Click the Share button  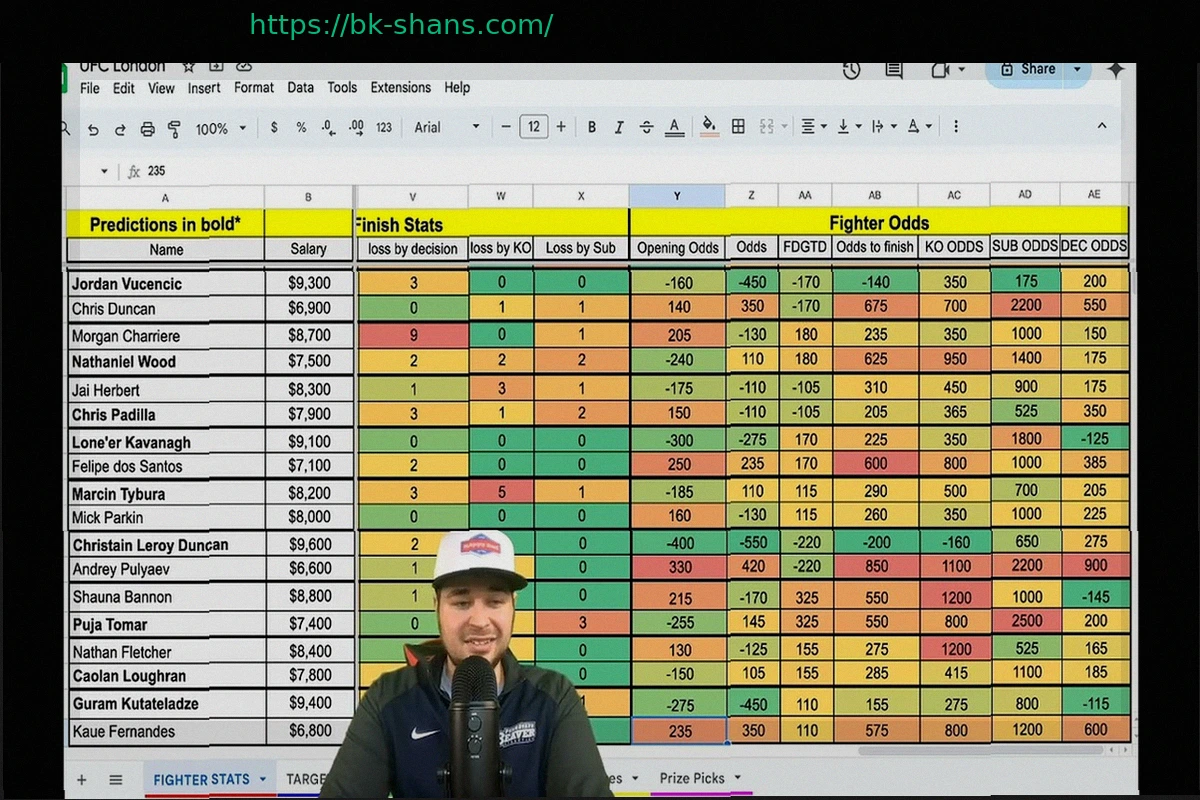1028,69
